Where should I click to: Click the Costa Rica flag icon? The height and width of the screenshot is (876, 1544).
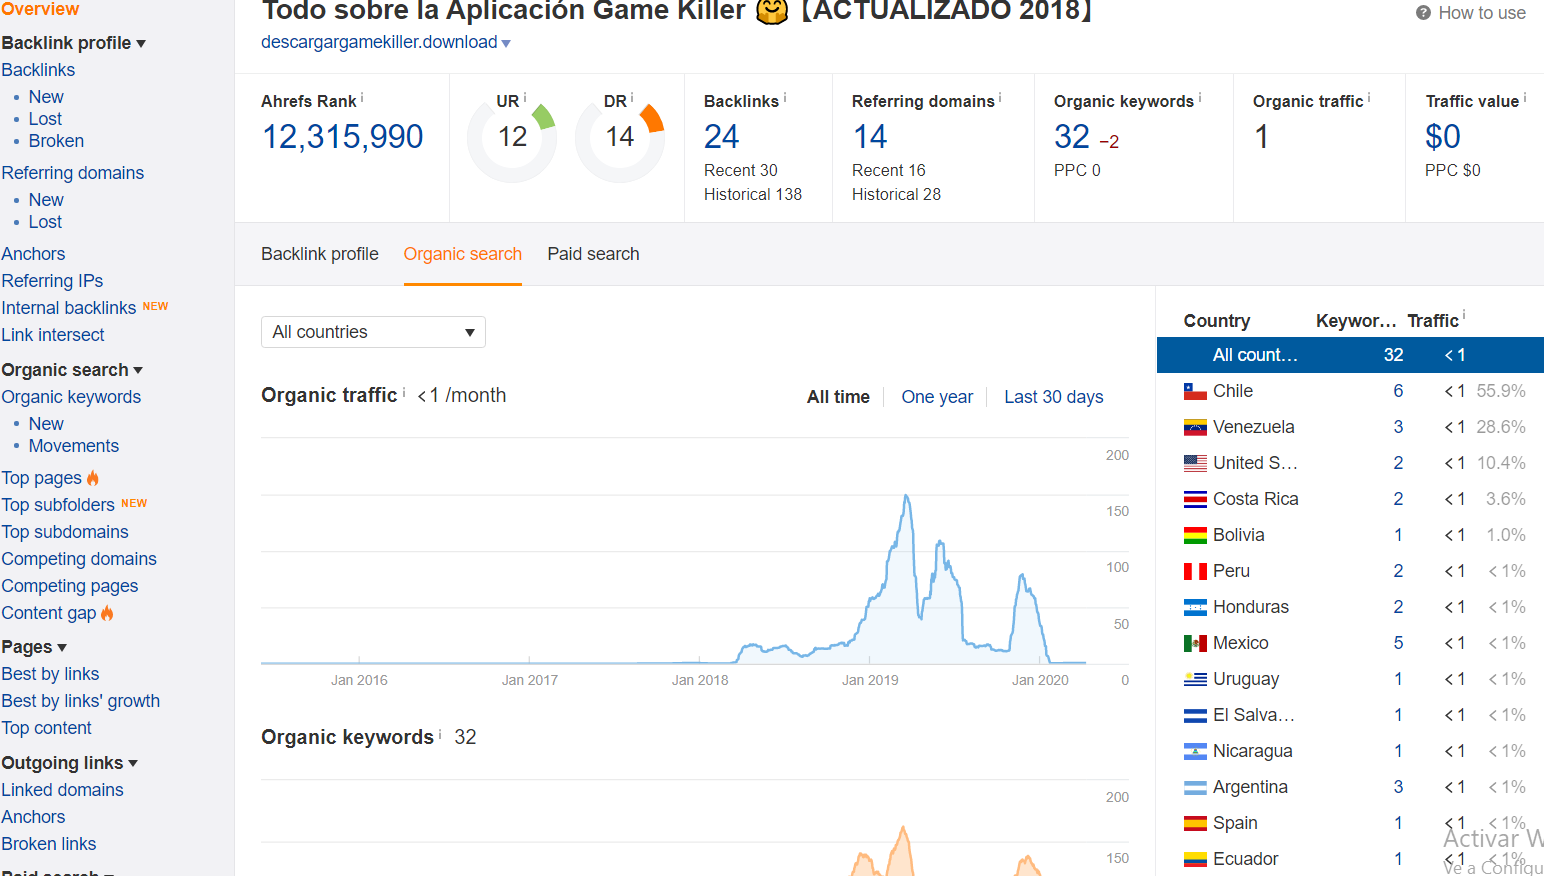point(1195,499)
